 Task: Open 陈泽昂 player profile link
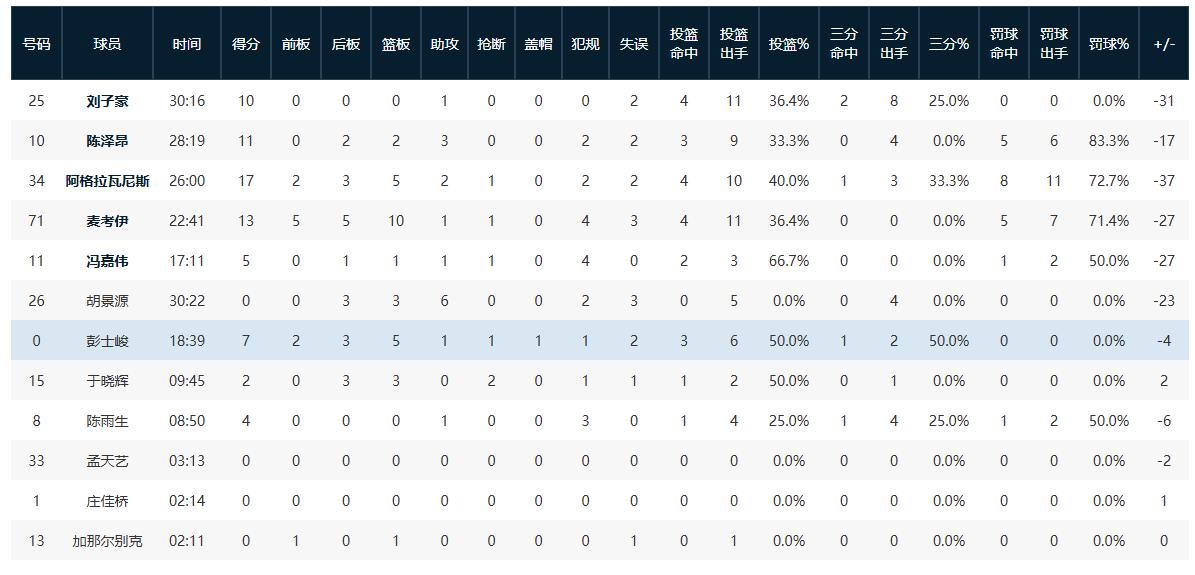[107, 141]
